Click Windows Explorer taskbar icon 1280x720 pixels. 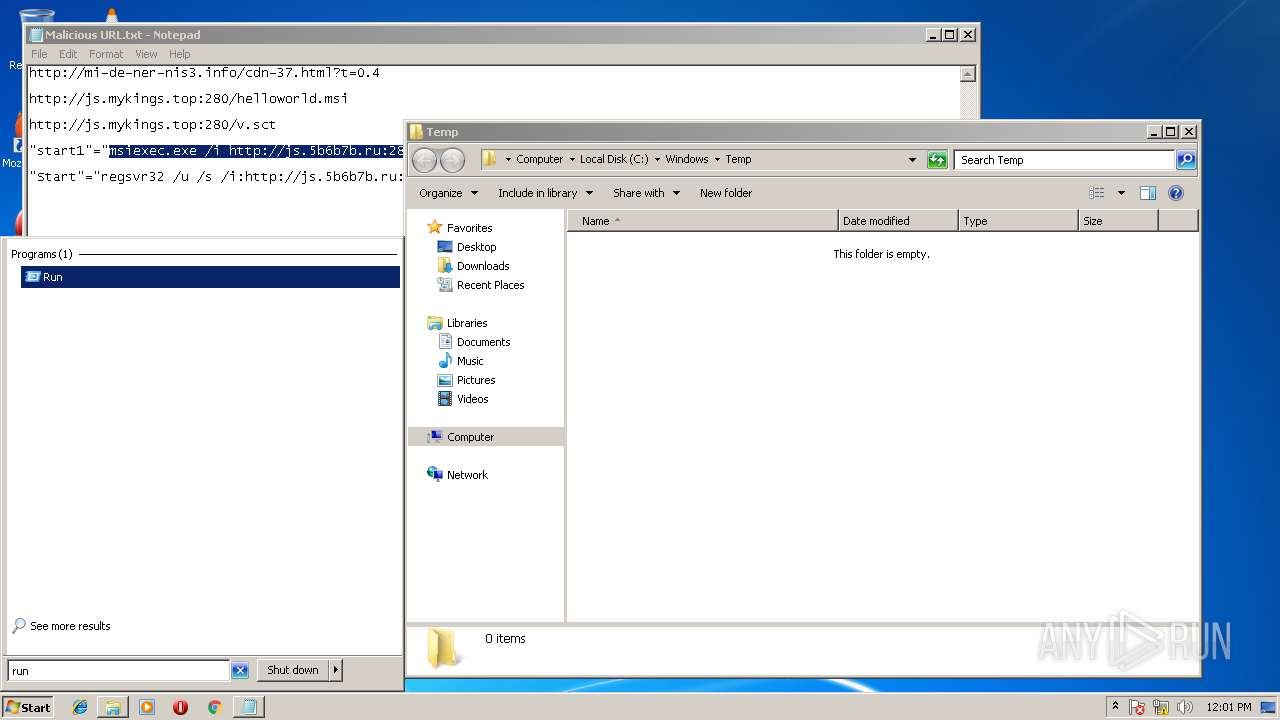click(113, 707)
